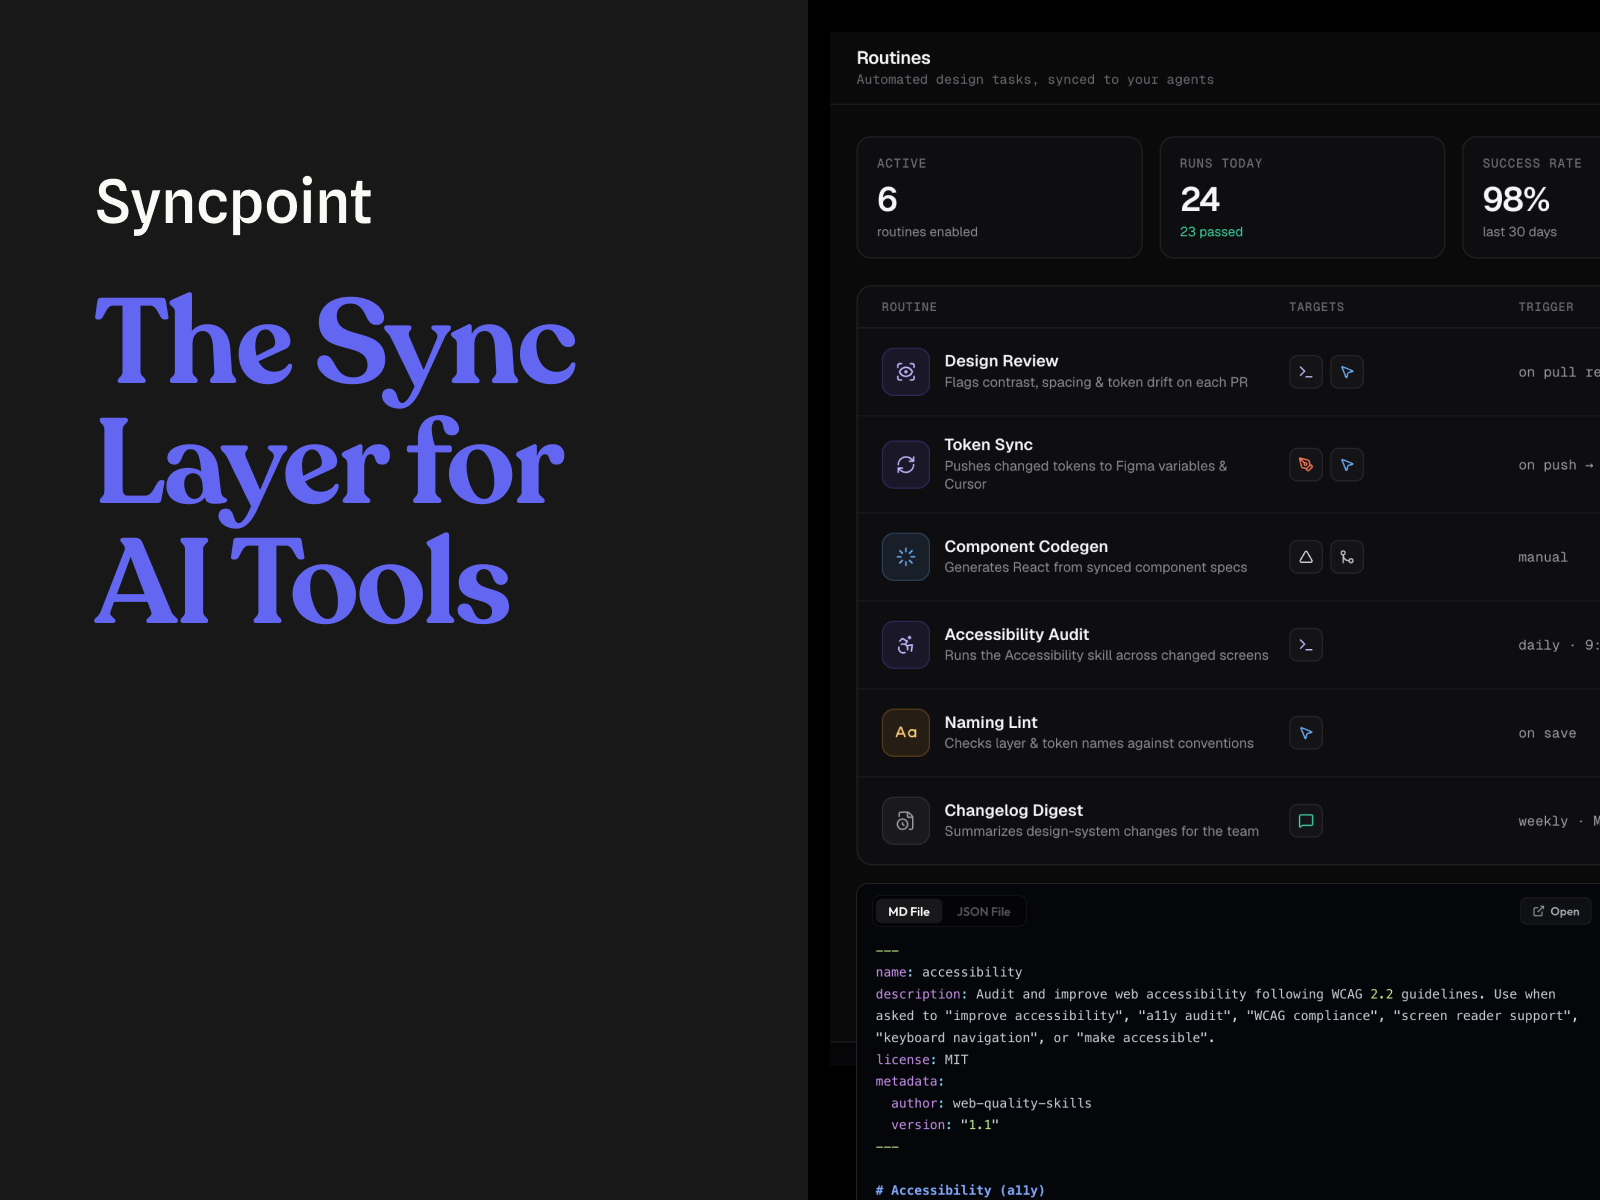Viewport: 1600px width, 1200px height.
Task: Click the Changelog Digest document icon
Action: 905,821
